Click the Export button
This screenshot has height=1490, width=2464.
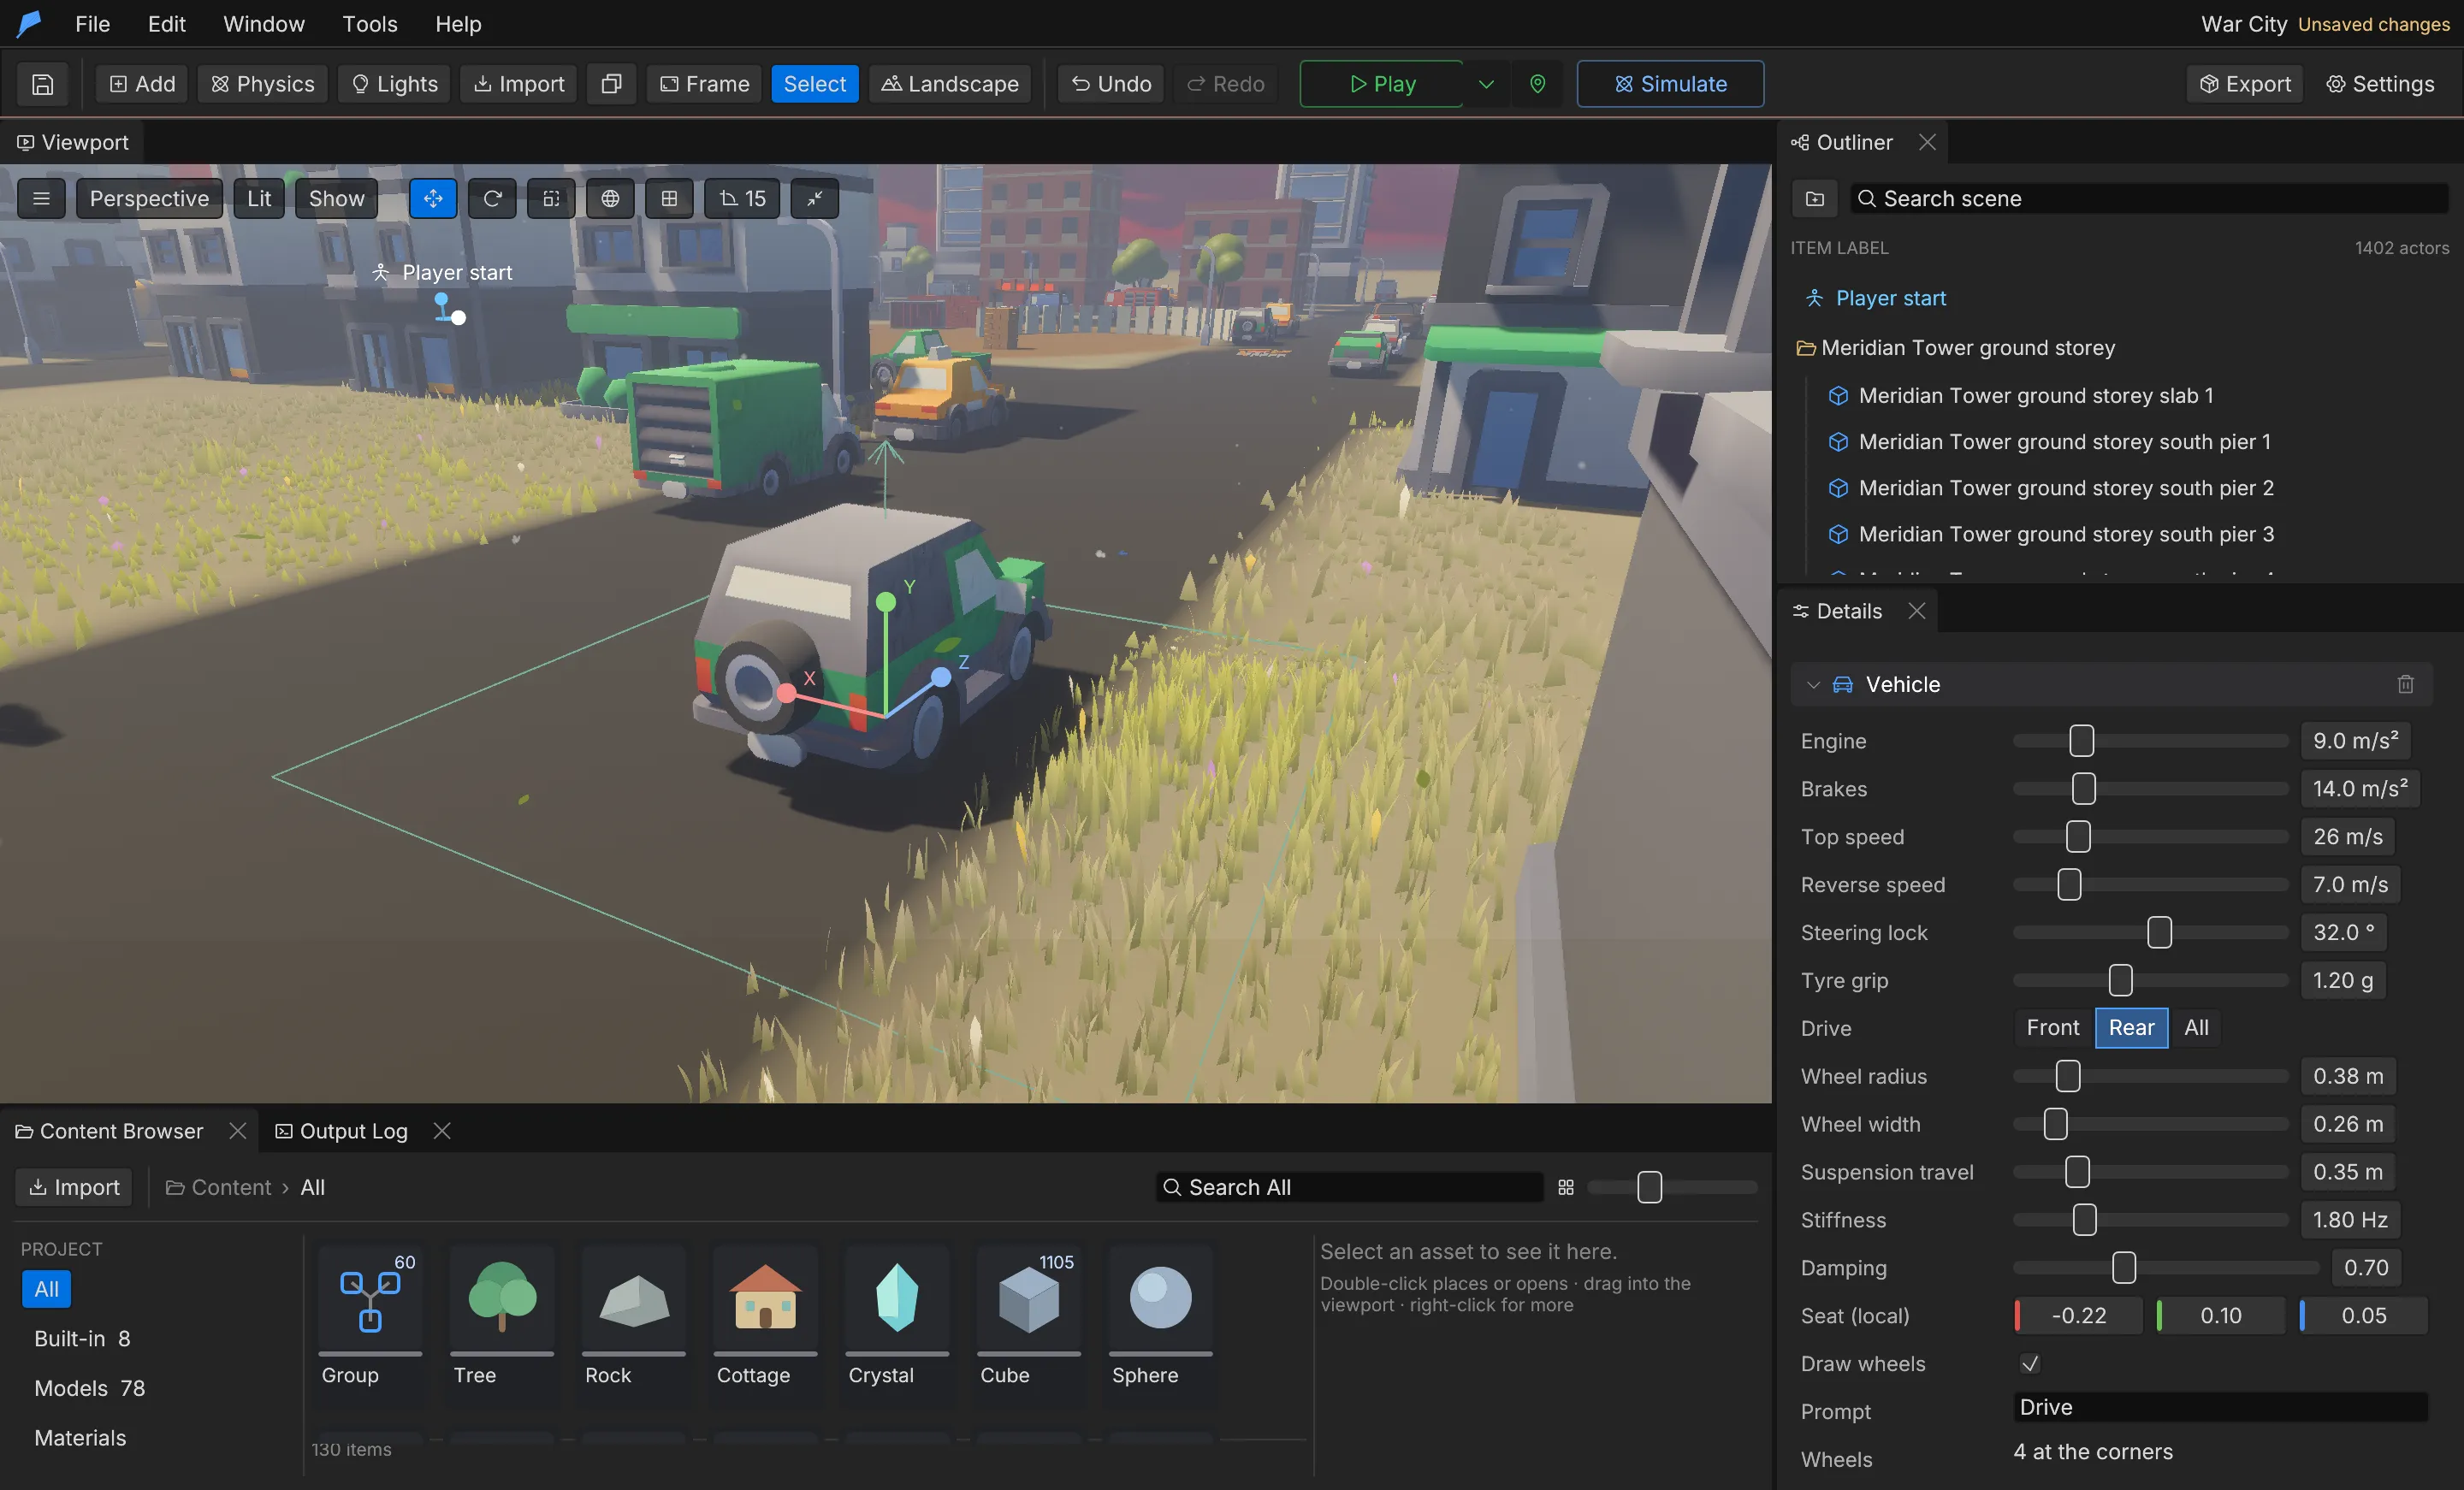click(2245, 84)
